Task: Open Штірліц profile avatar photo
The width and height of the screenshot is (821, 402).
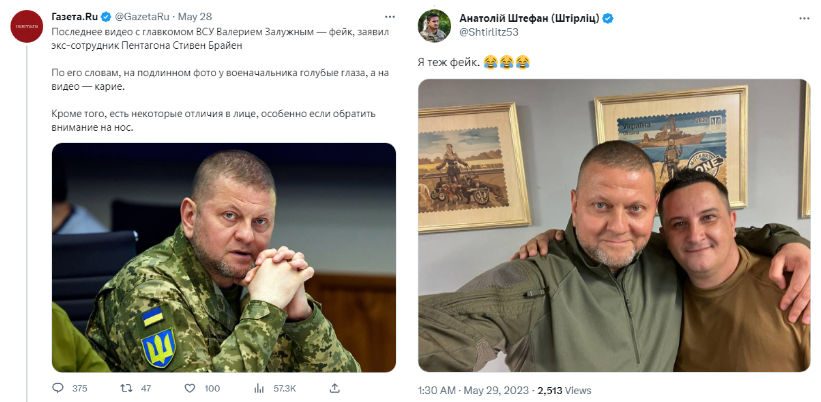Action: (435, 26)
